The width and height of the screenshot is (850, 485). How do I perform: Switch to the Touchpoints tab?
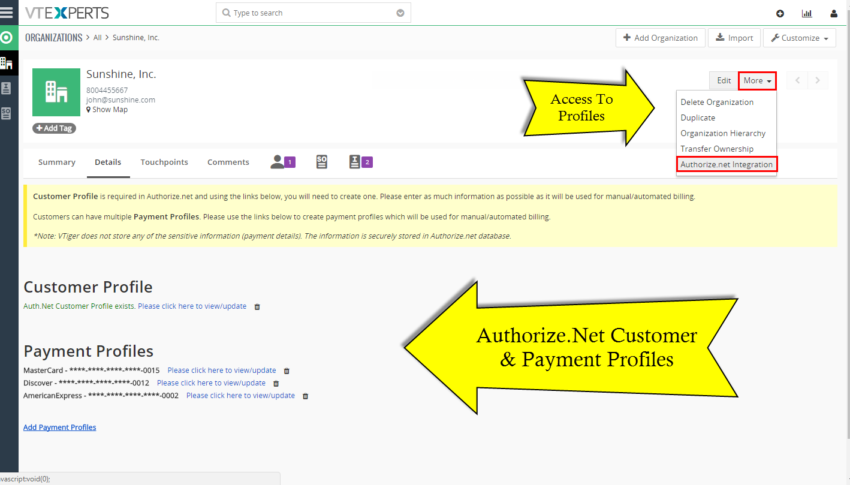point(164,162)
